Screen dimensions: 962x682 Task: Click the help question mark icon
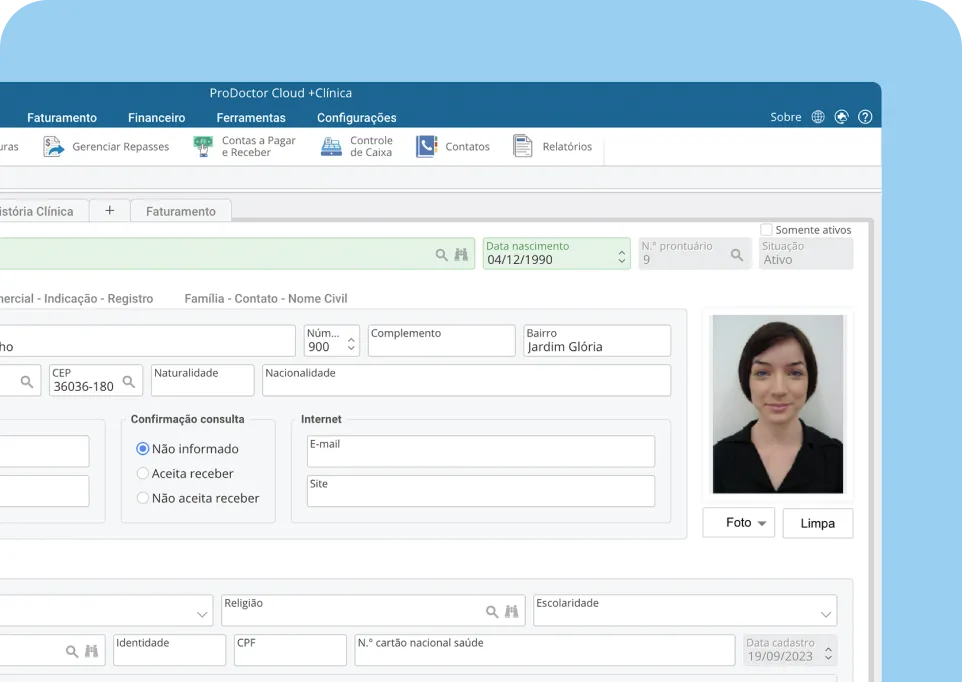tap(865, 117)
